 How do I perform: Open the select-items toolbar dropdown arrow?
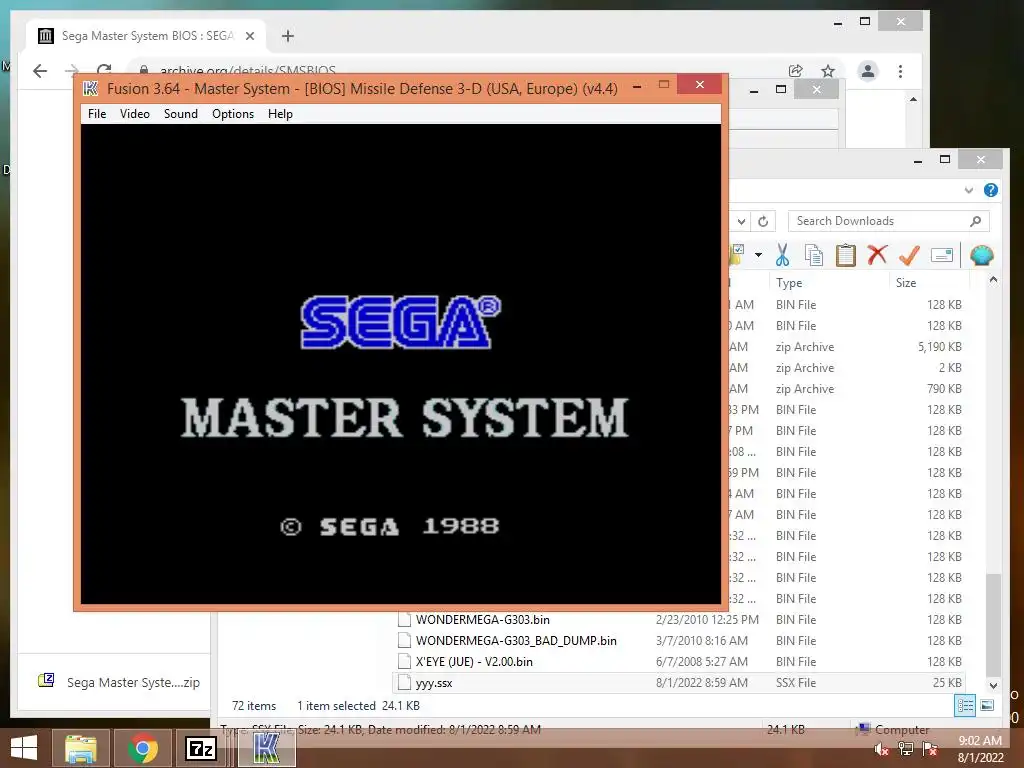click(758, 255)
